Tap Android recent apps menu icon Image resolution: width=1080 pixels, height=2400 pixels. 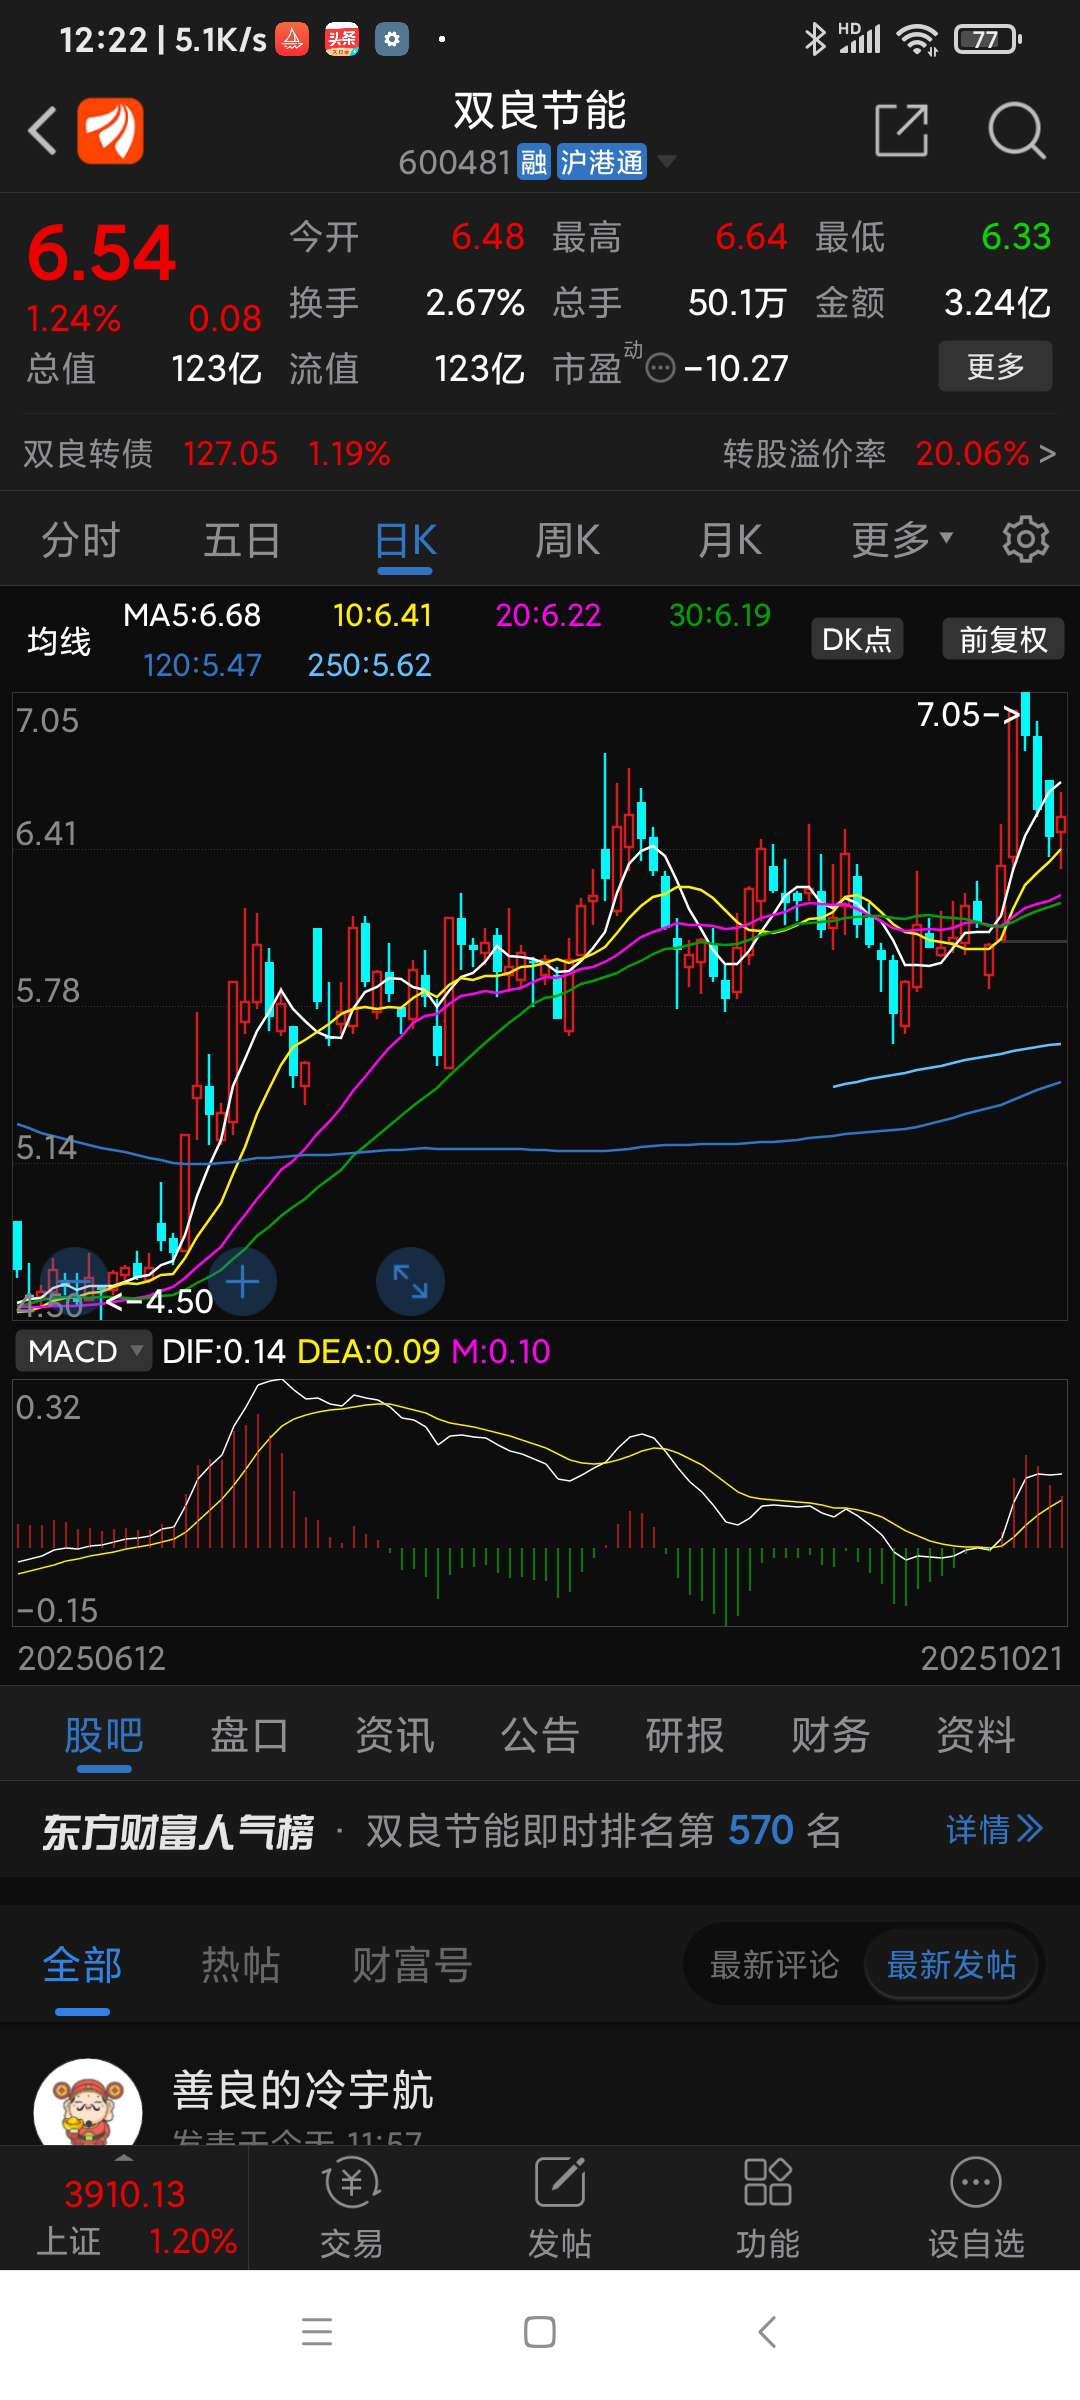coord(317,2332)
